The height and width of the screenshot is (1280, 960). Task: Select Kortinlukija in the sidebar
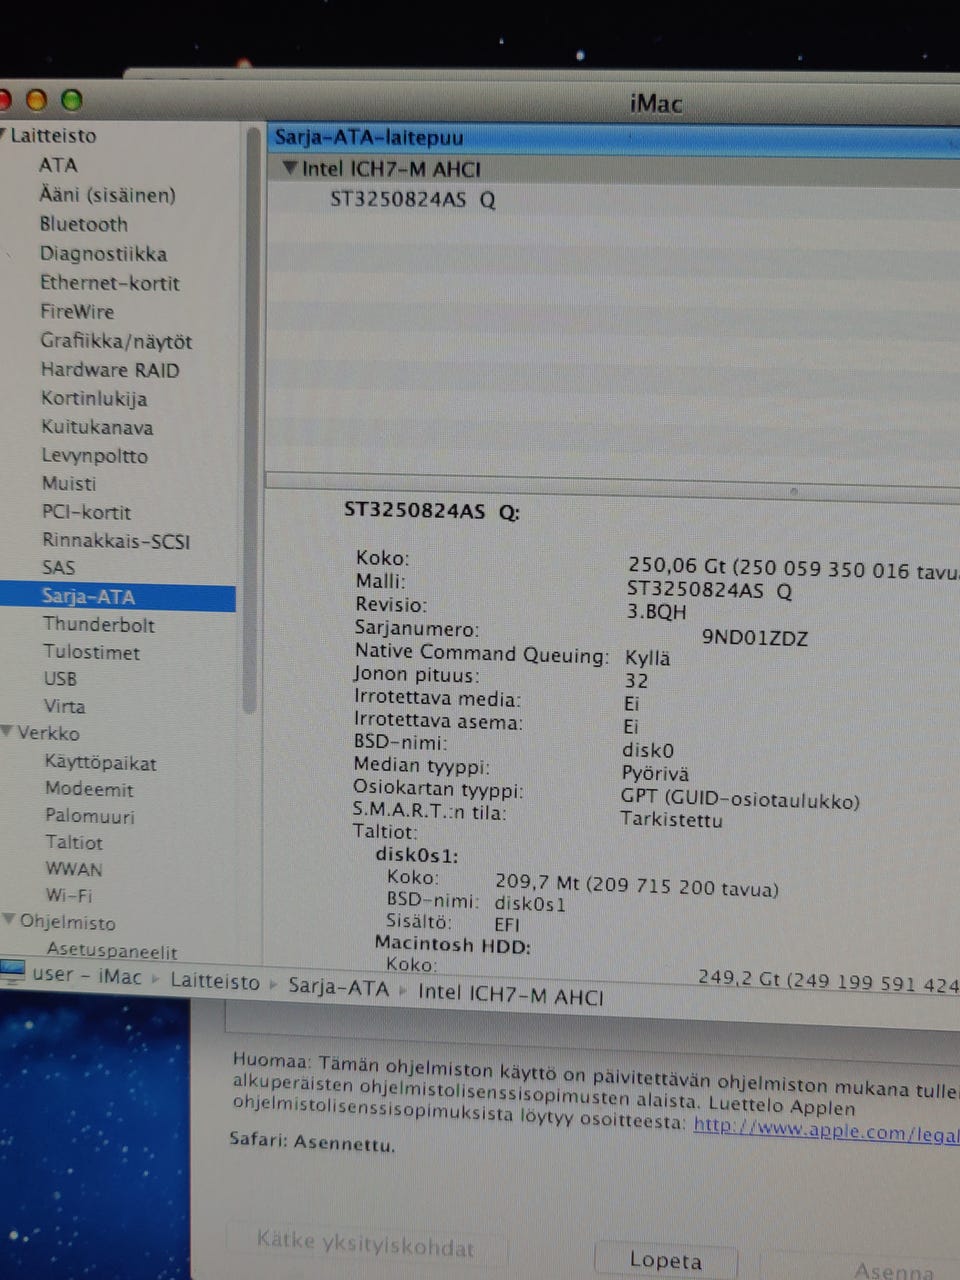click(94, 398)
